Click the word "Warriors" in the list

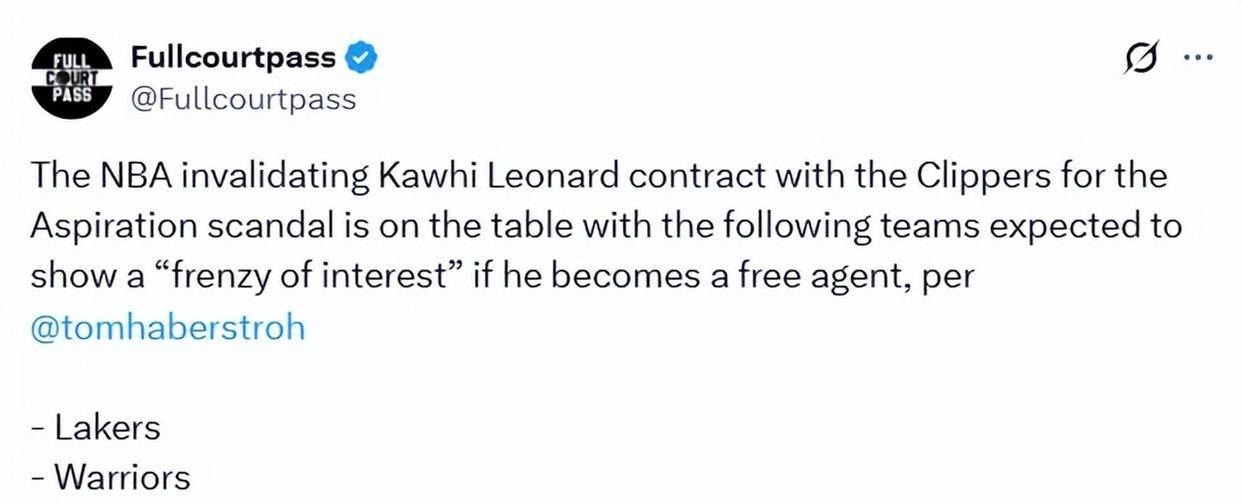[121, 477]
